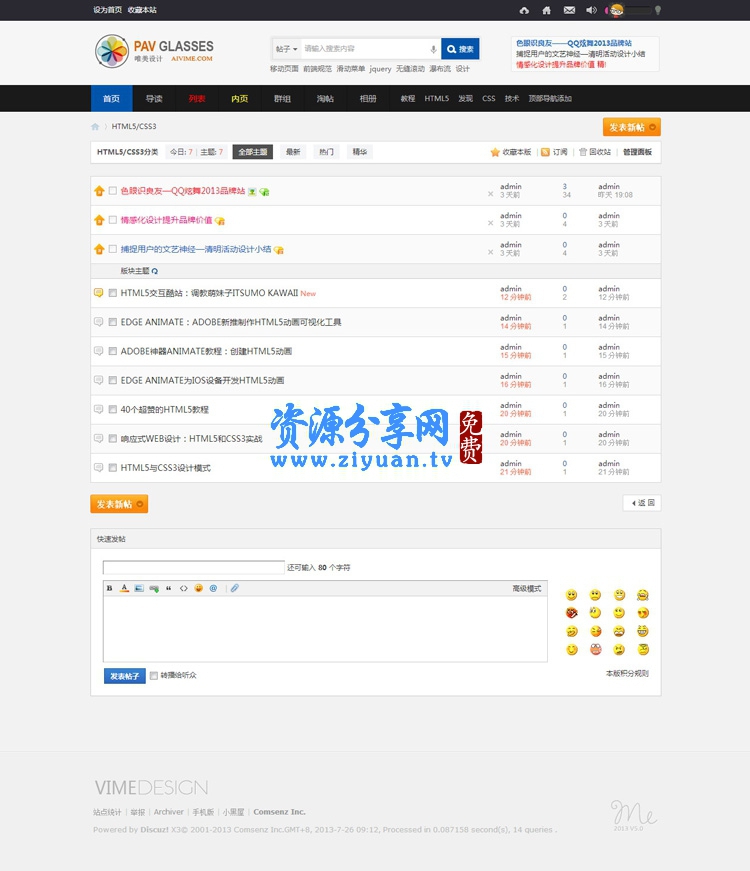Click the insert image icon in editor
750x871 pixels.
tap(139, 588)
